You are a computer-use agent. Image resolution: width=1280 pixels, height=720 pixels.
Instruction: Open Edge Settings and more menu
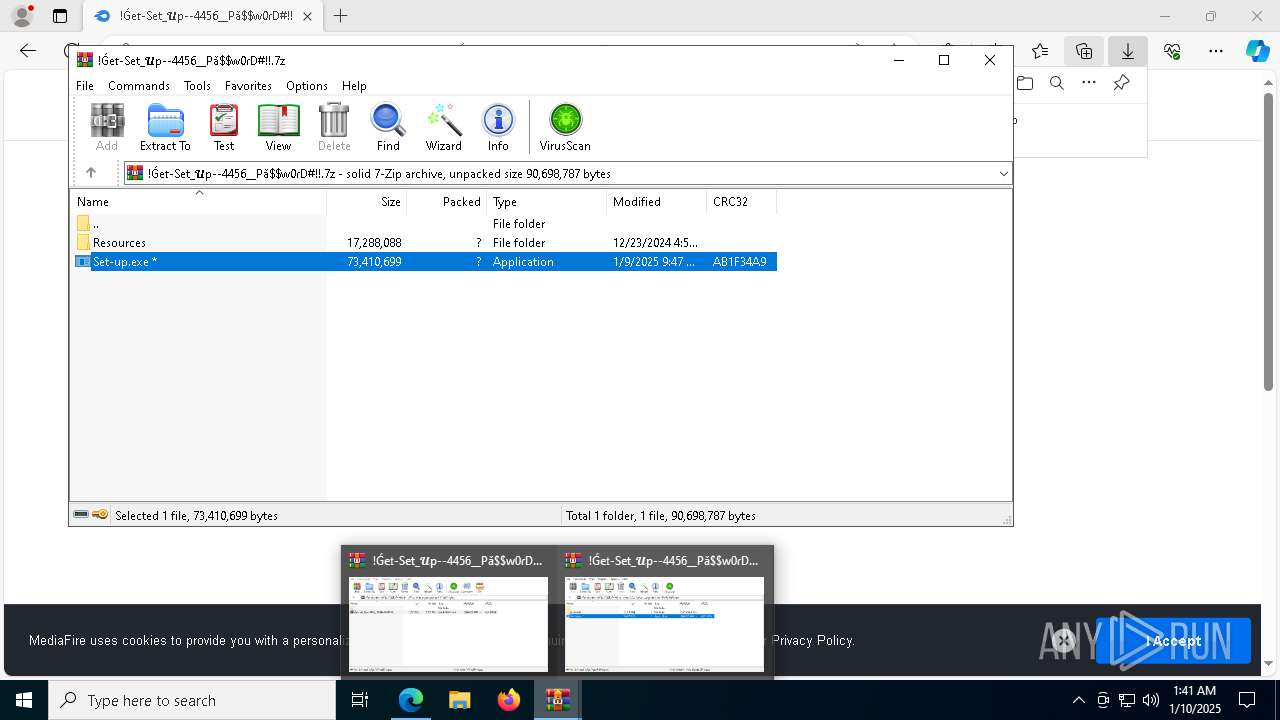coord(1216,51)
